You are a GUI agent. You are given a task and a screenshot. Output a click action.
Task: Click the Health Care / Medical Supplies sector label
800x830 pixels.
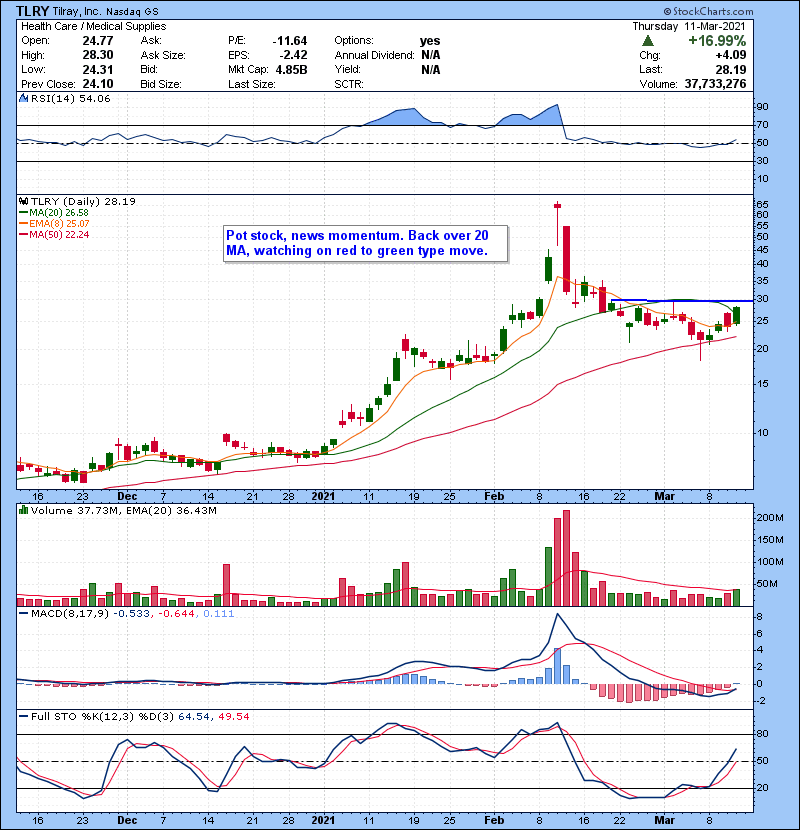point(94,26)
